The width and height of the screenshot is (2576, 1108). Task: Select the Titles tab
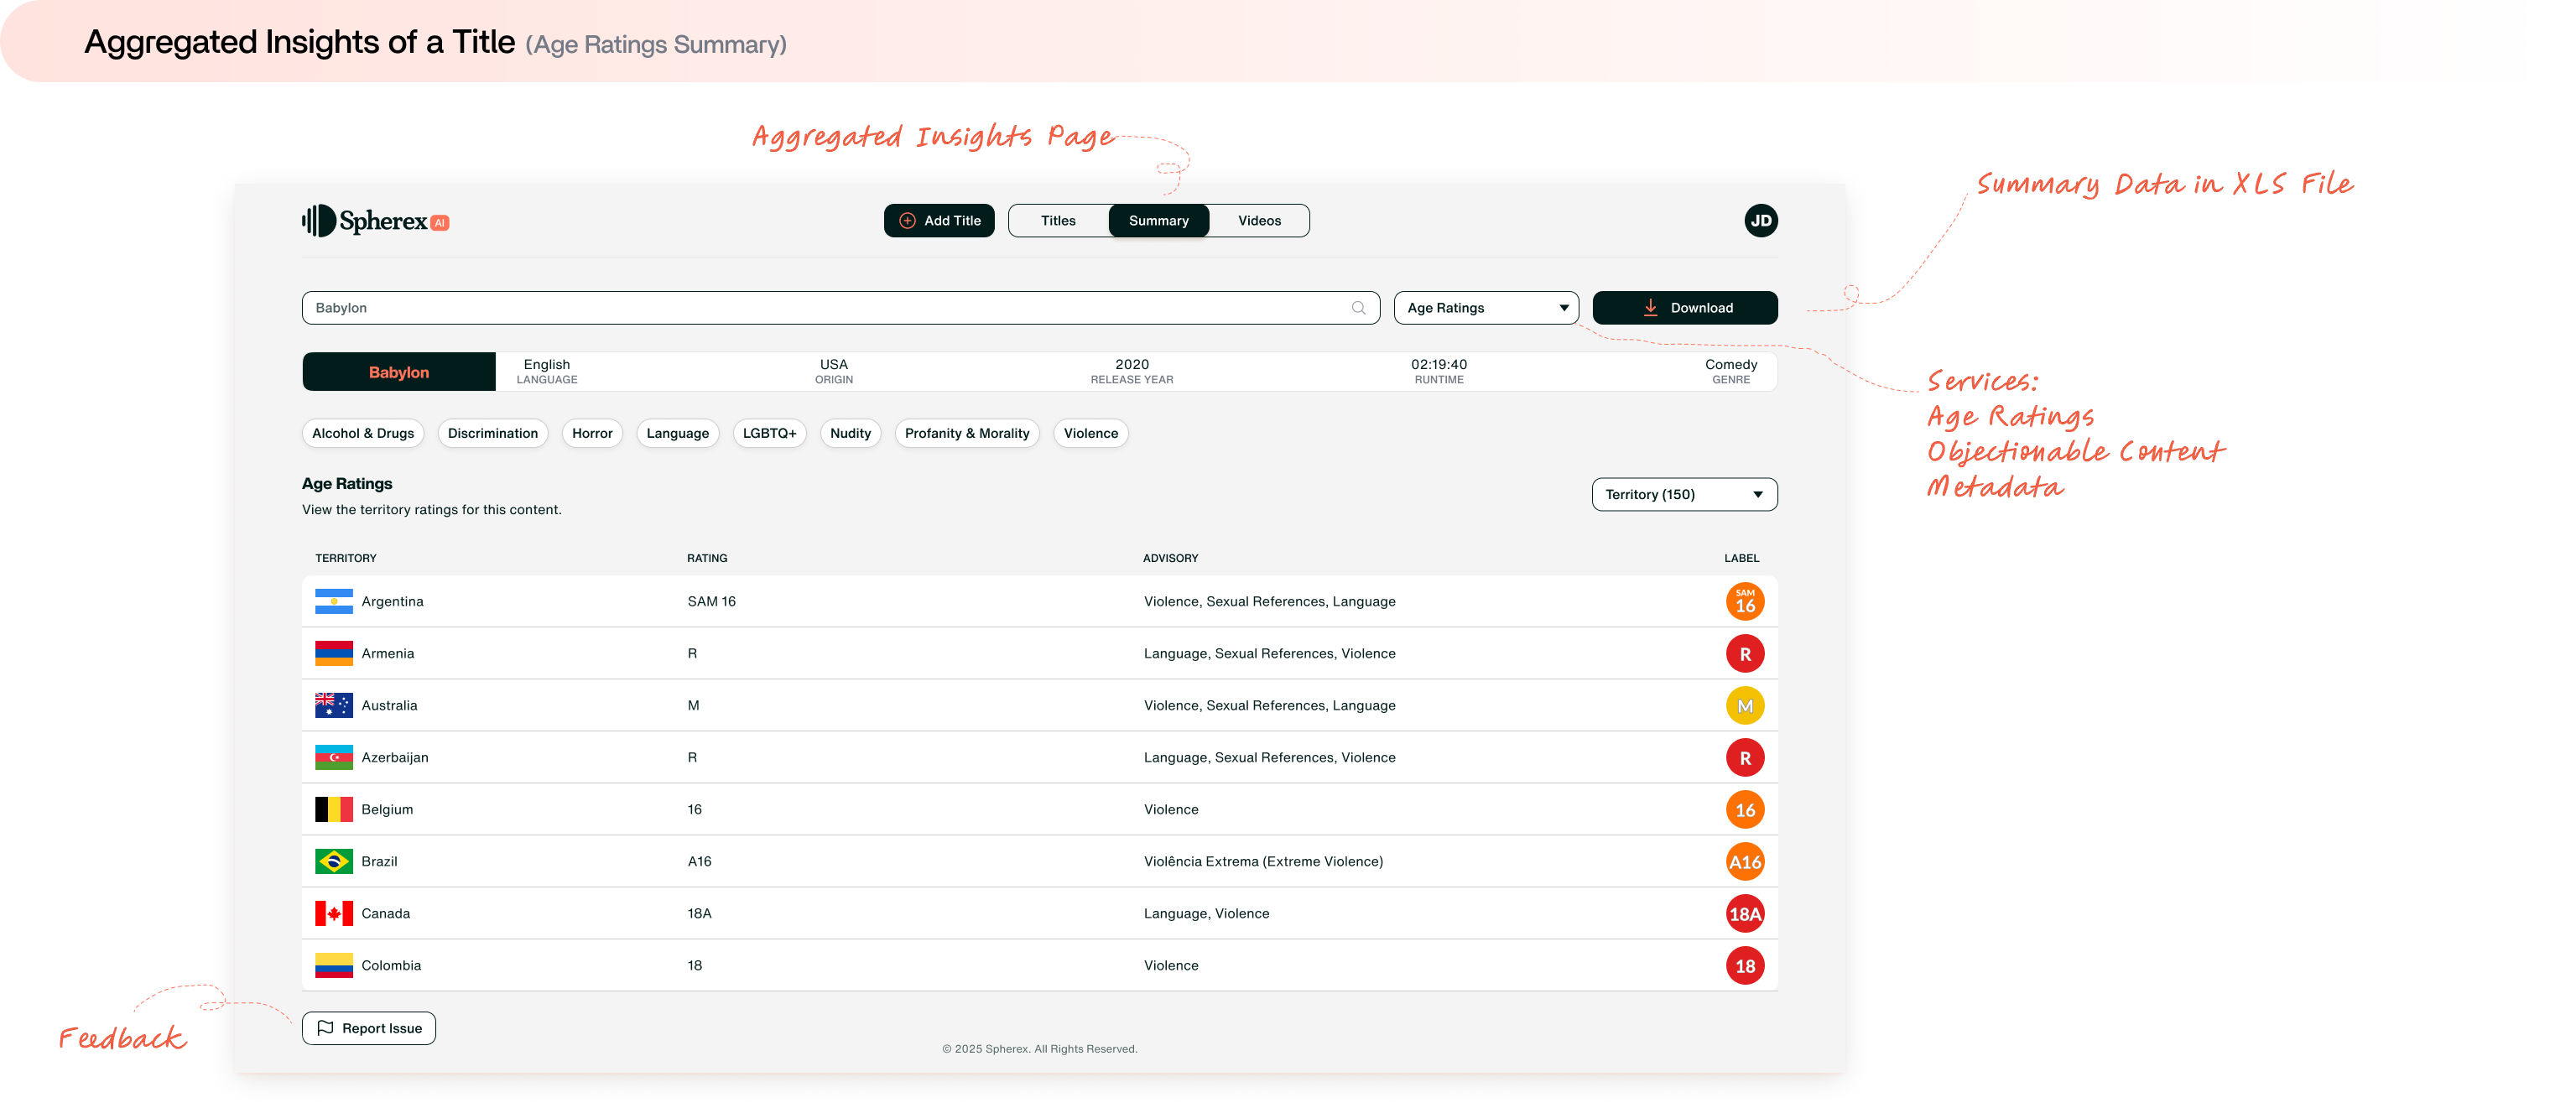pos(1057,220)
